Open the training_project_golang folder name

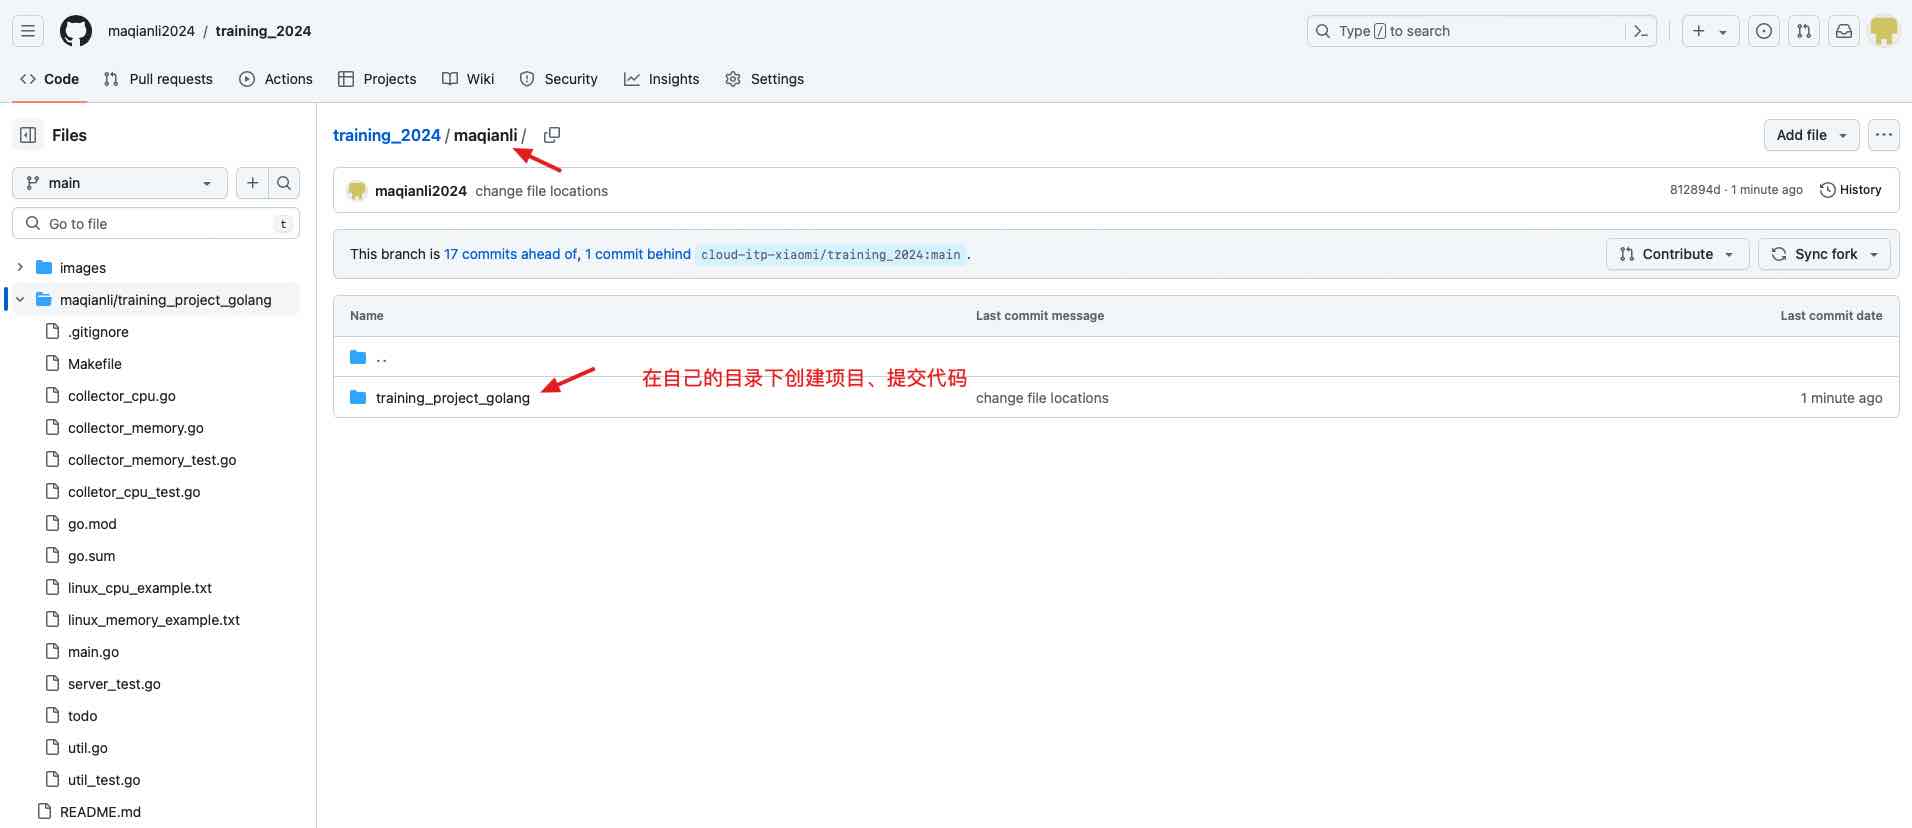coord(453,398)
